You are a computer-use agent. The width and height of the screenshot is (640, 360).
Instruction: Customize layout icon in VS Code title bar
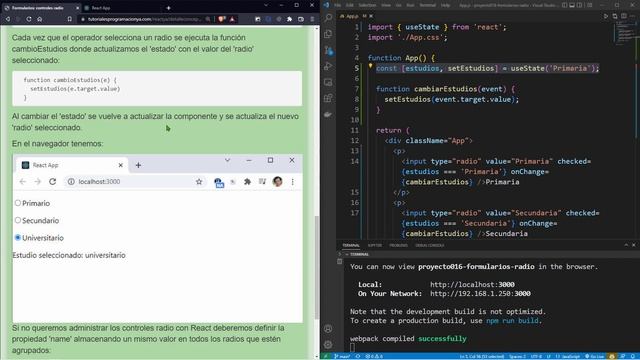click(590, 5)
